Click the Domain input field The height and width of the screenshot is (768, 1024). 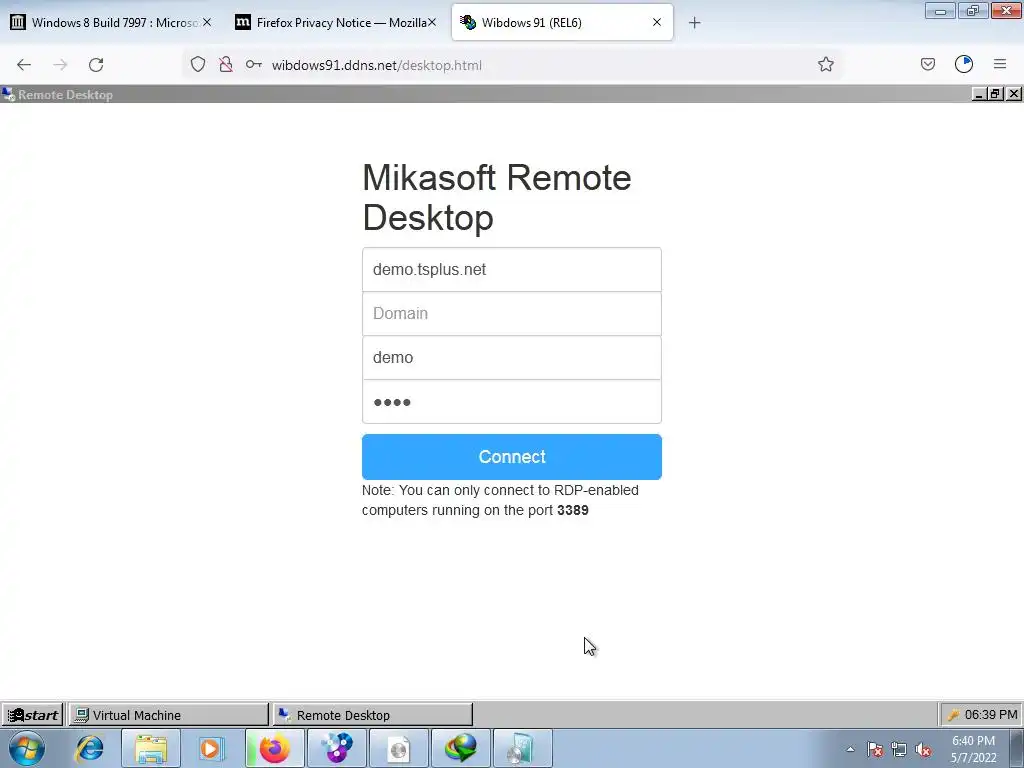(x=511, y=313)
